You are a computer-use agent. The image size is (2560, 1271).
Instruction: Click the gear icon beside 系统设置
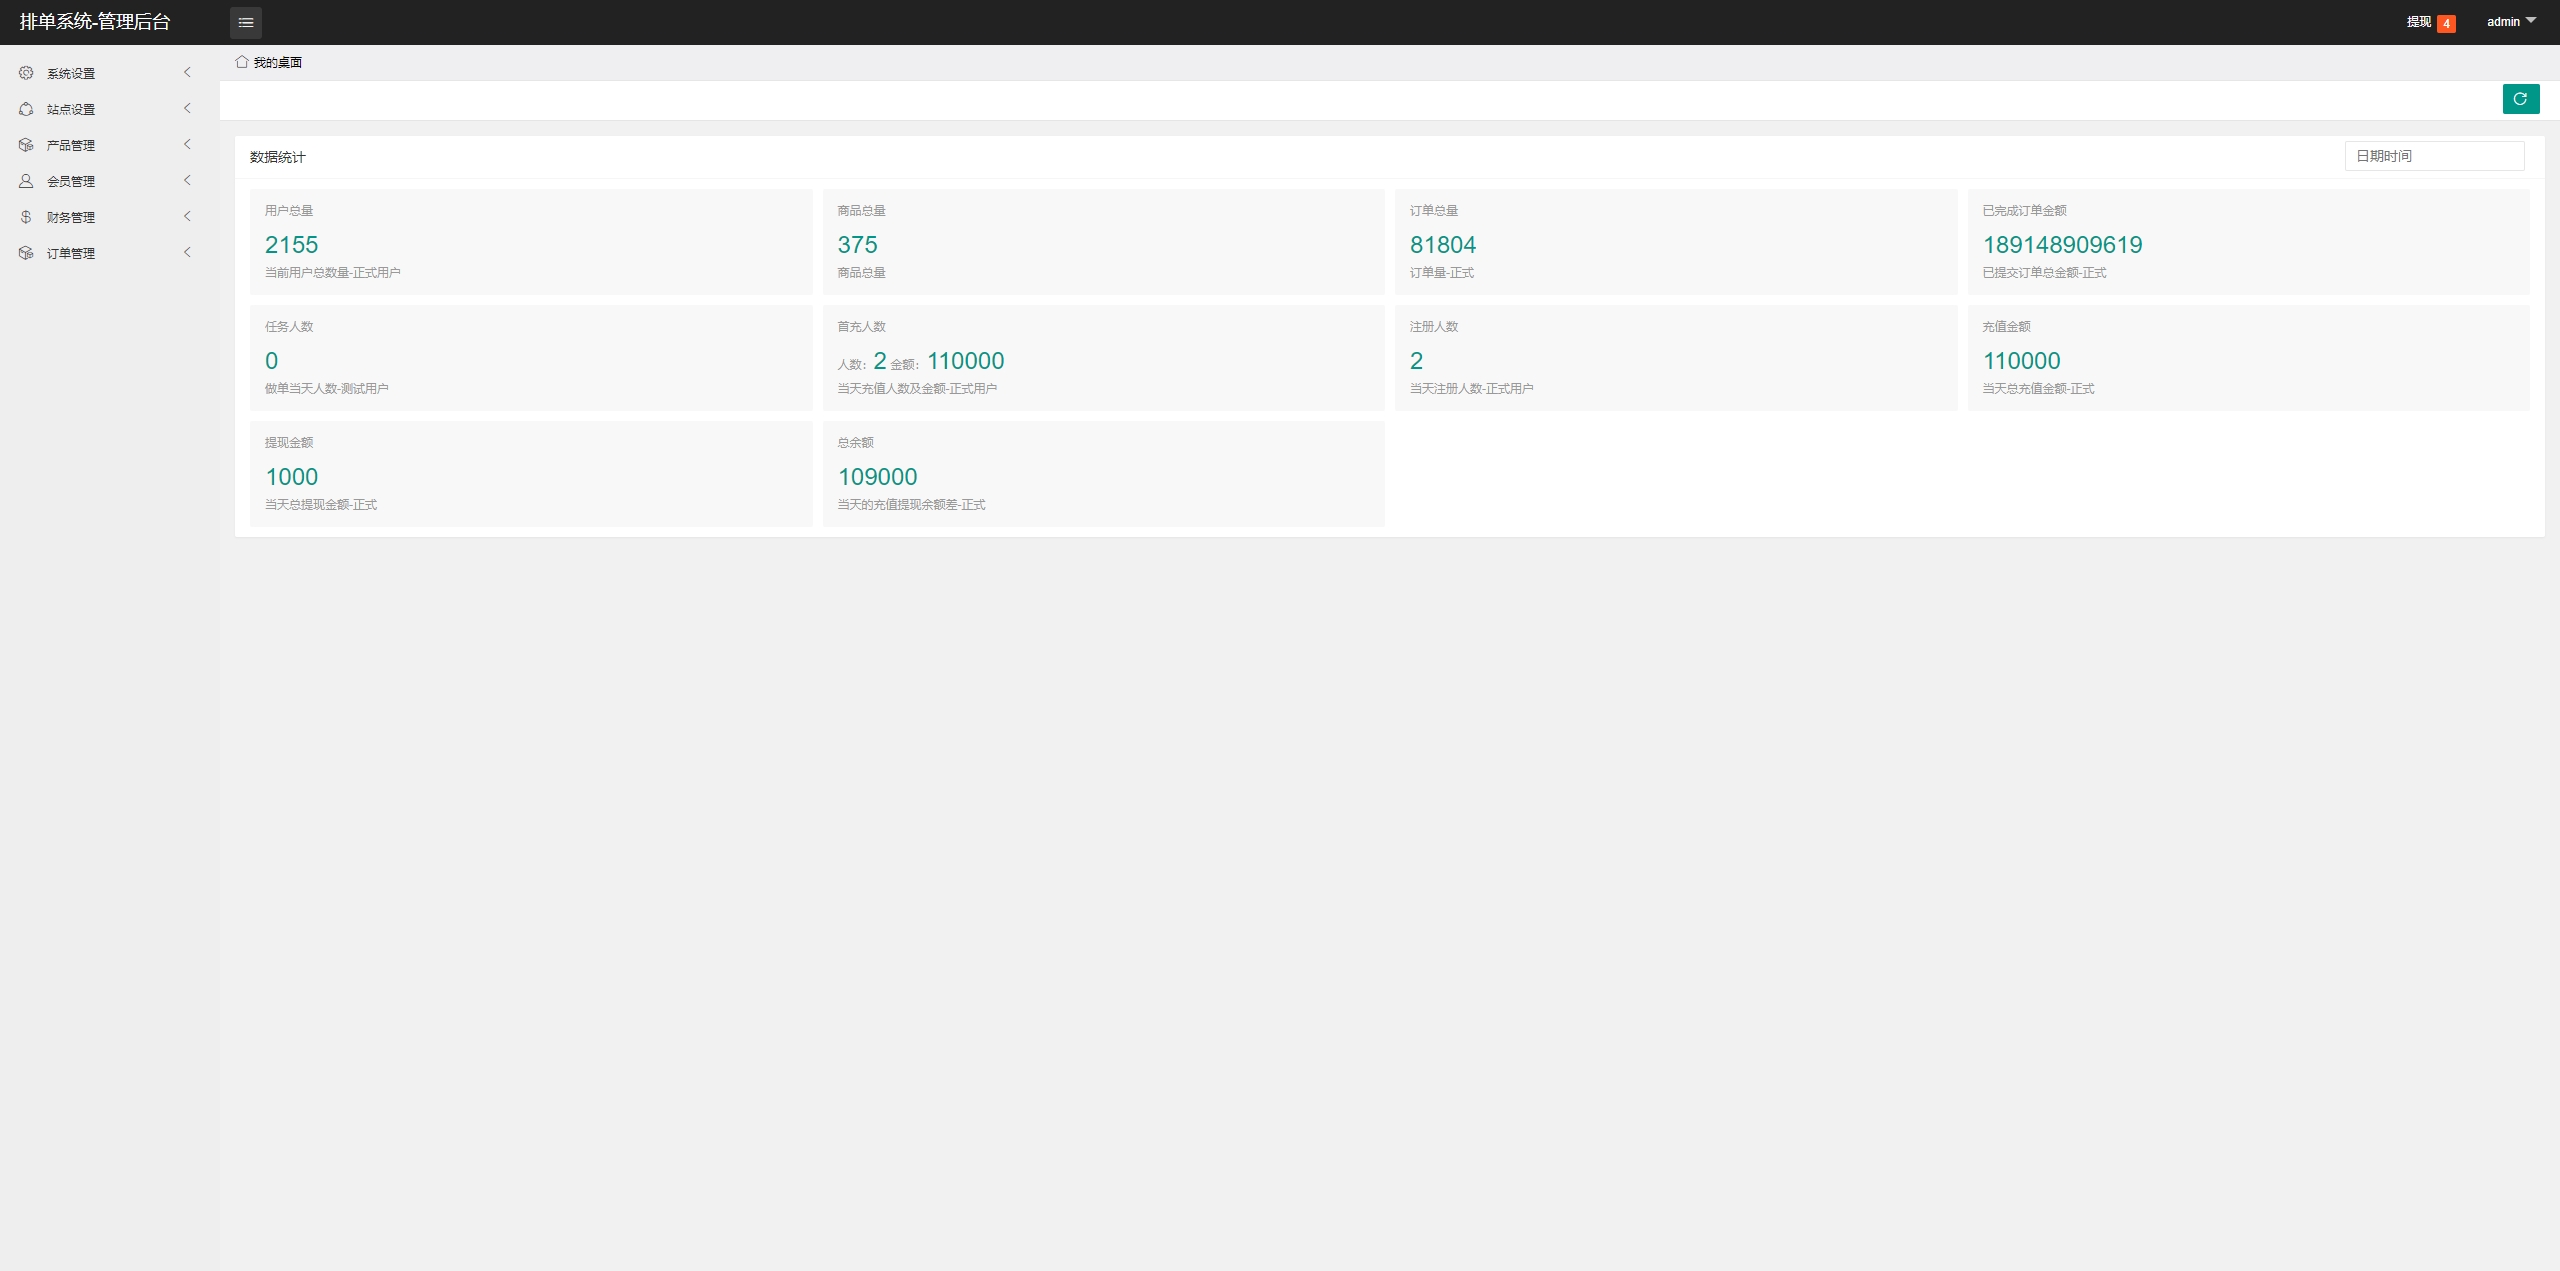(26, 73)
